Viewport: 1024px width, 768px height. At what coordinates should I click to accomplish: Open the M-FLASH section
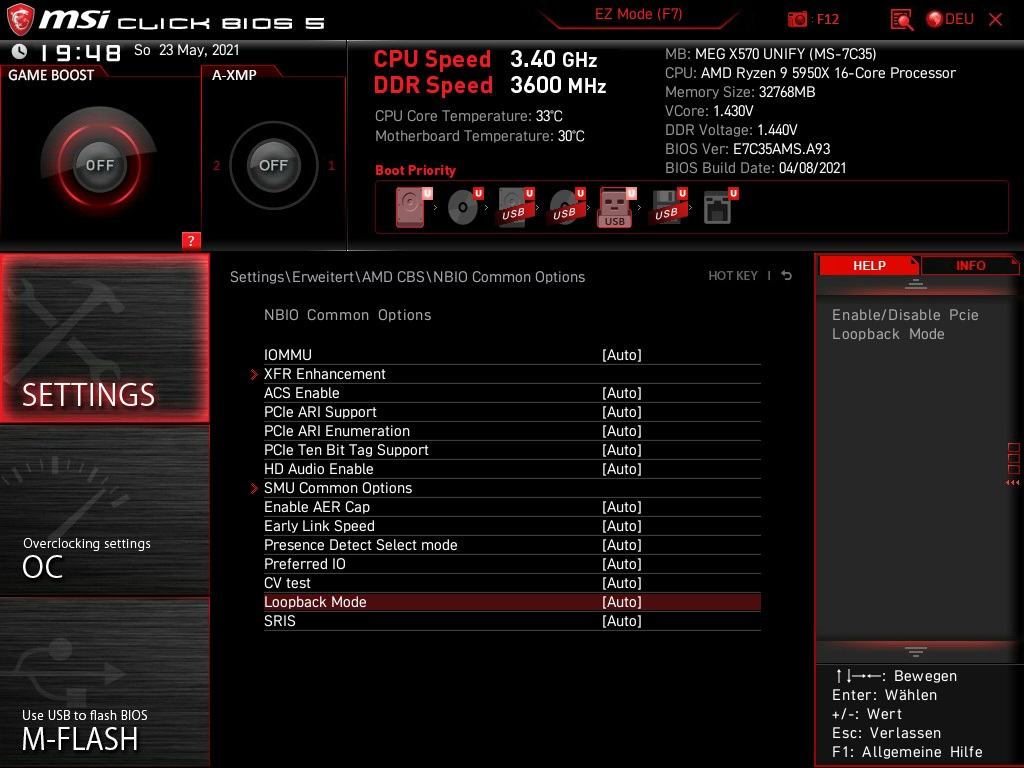(104, 682)
